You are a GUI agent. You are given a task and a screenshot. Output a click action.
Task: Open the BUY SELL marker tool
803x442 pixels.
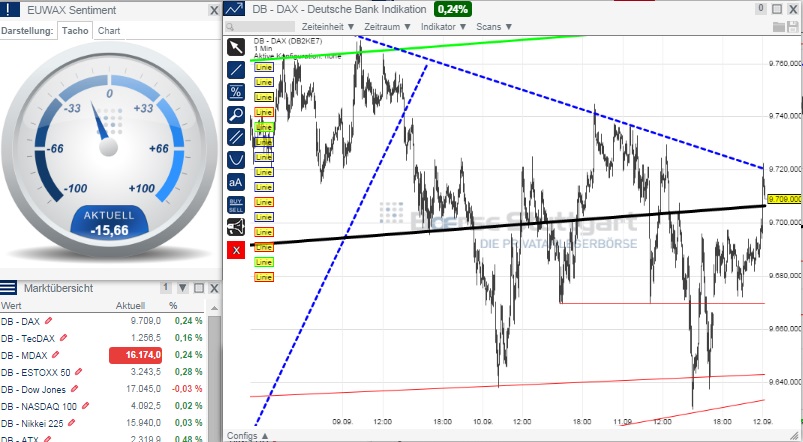coord(236,205)
